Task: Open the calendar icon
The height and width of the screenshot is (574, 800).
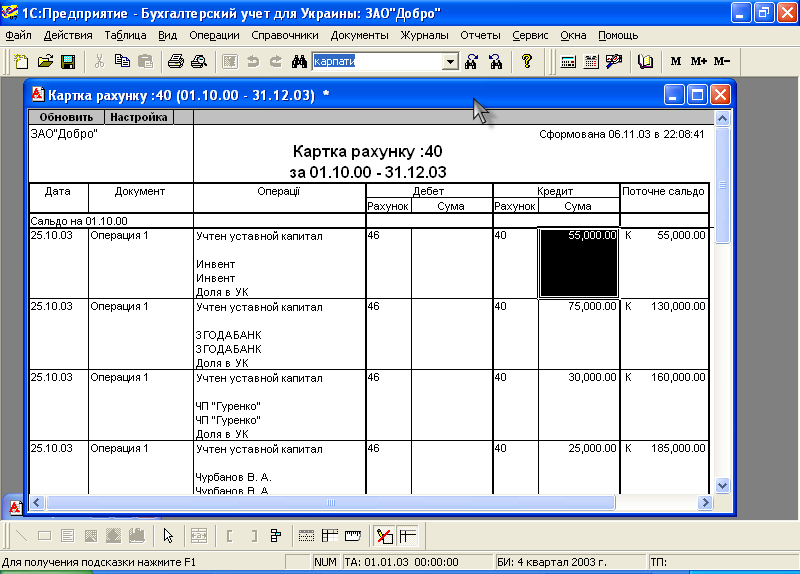Action: tap(591, 62)
